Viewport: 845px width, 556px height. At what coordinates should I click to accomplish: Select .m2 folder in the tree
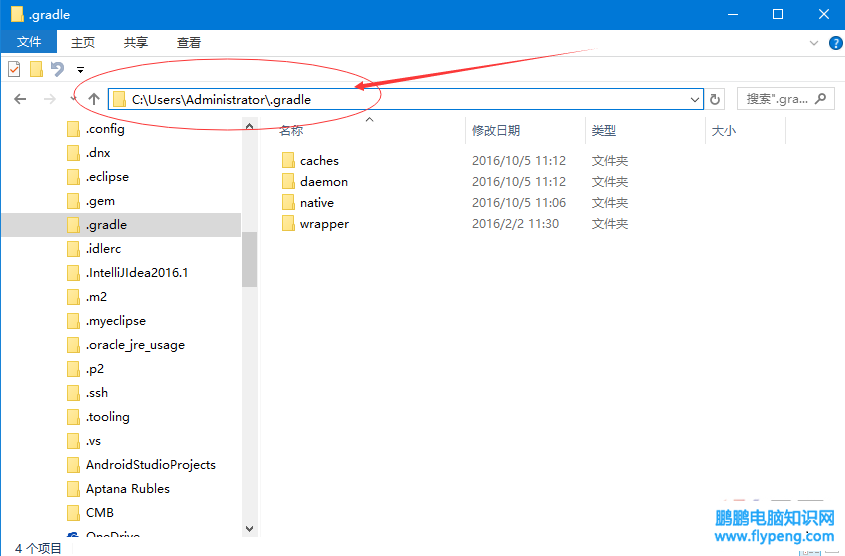pyautogui.click(x=96, y=297)
